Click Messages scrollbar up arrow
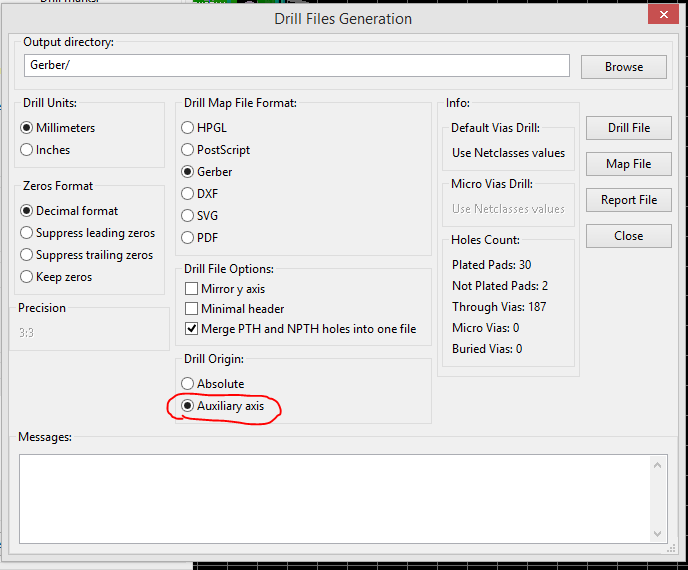Screen dimensions: 688x570 click(x=657, y=465)
